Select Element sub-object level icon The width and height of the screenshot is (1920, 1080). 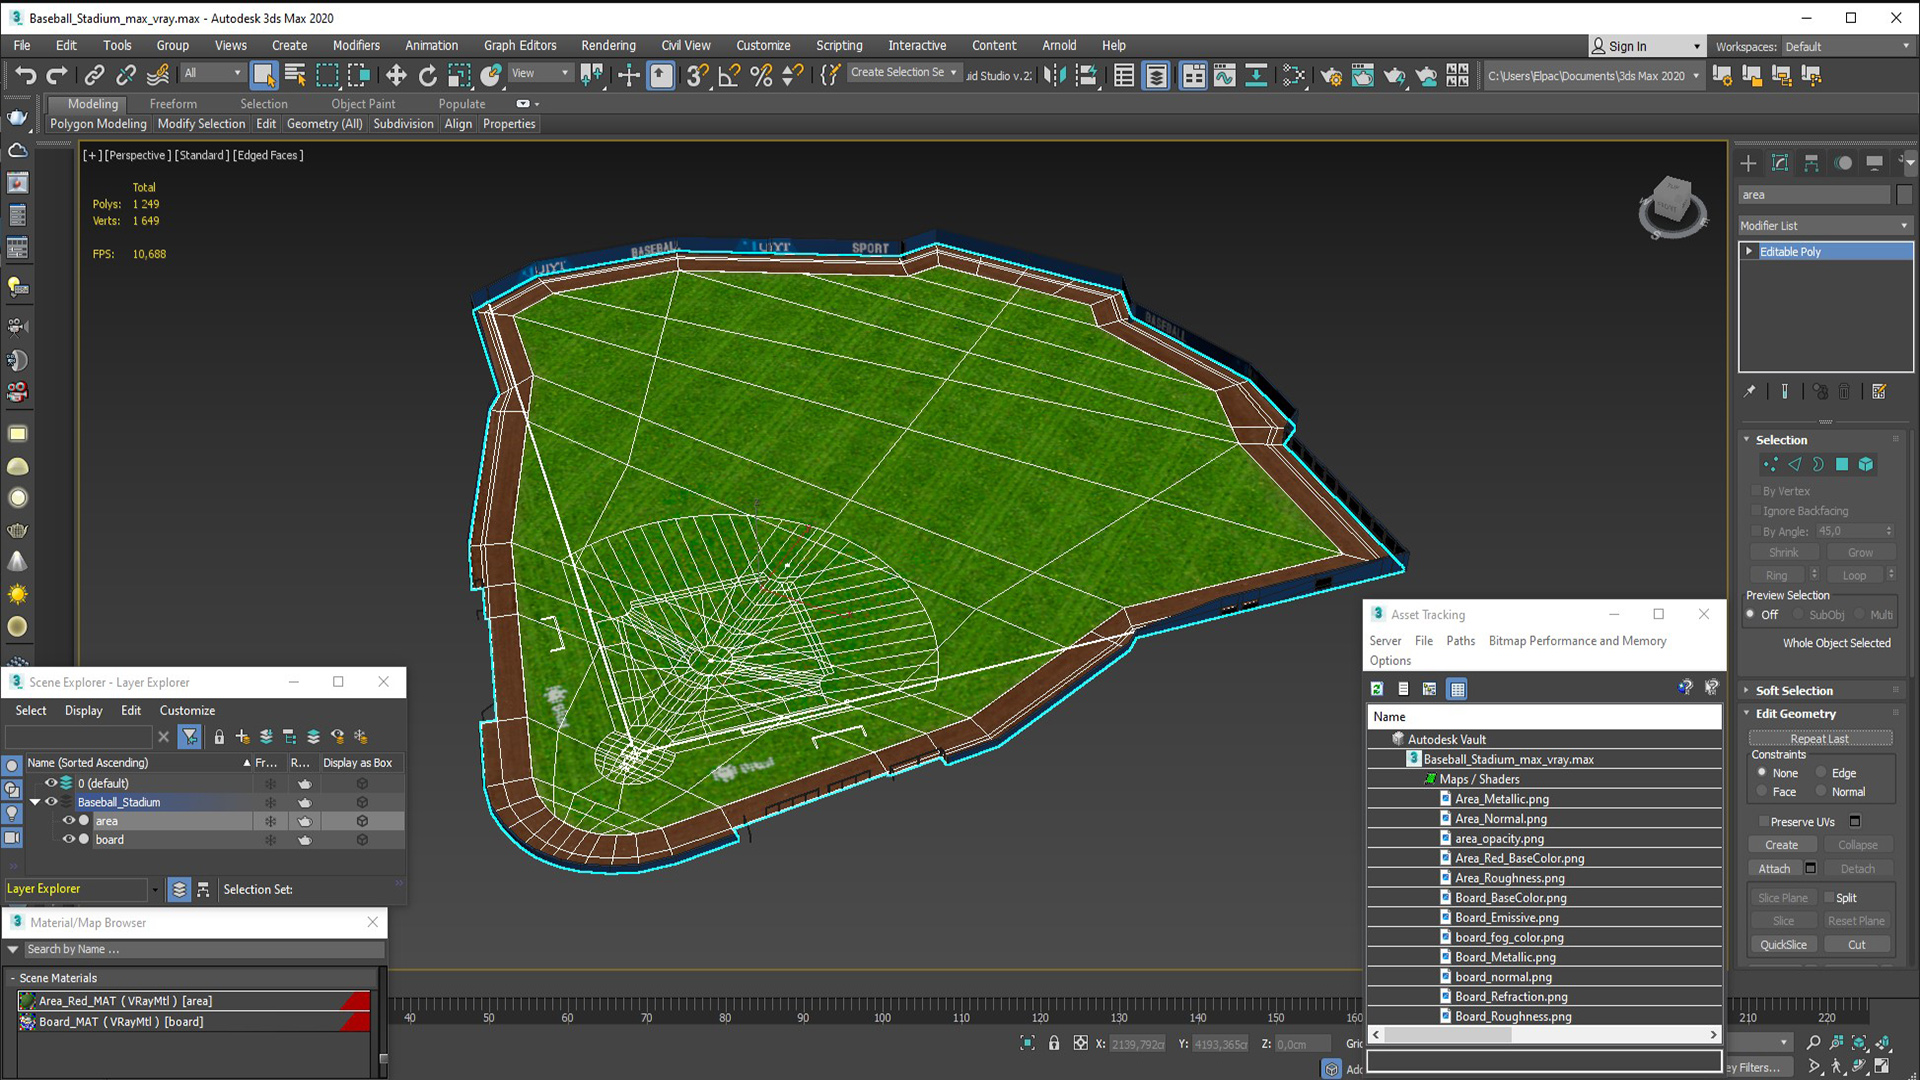click(x=1866, y=464)
